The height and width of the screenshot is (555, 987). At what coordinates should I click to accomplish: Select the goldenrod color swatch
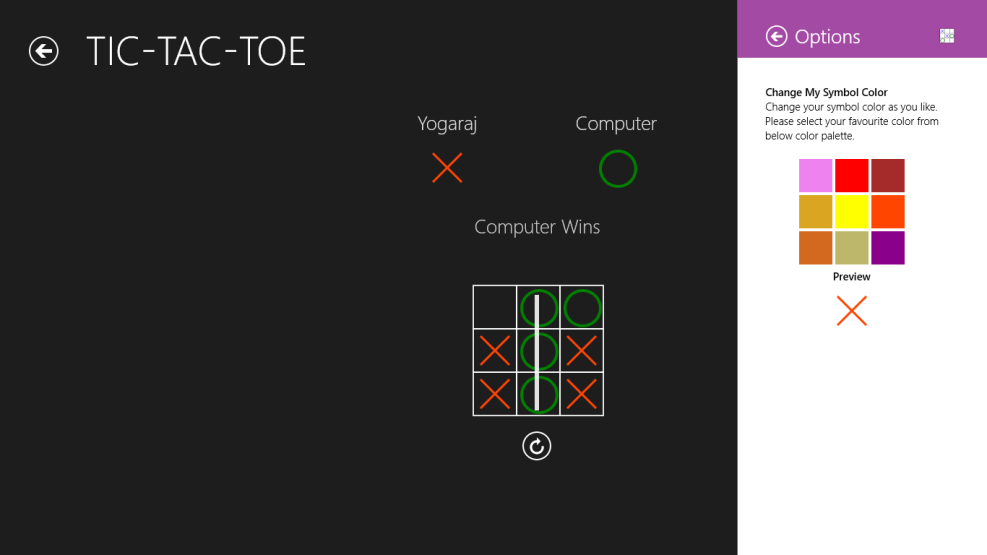(816, 212)
